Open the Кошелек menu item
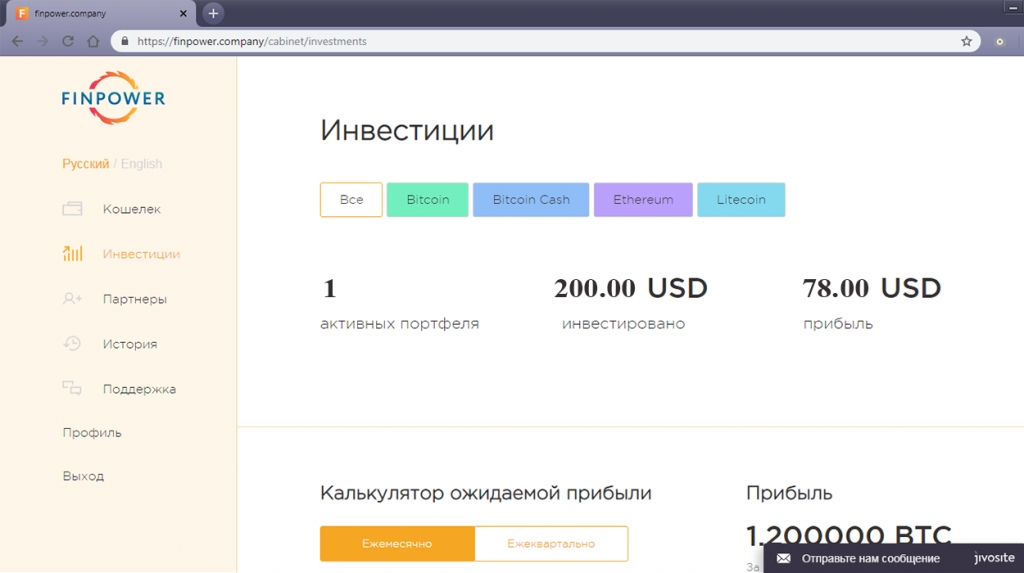This screenshot has height=573, width=1024. 131,209
